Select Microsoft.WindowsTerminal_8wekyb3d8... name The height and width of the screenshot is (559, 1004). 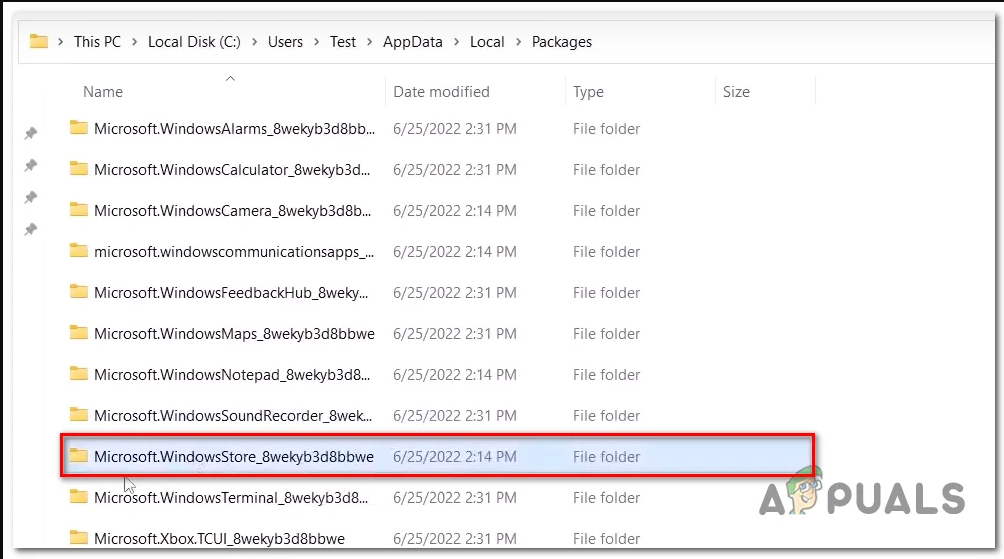coord(231,498)
